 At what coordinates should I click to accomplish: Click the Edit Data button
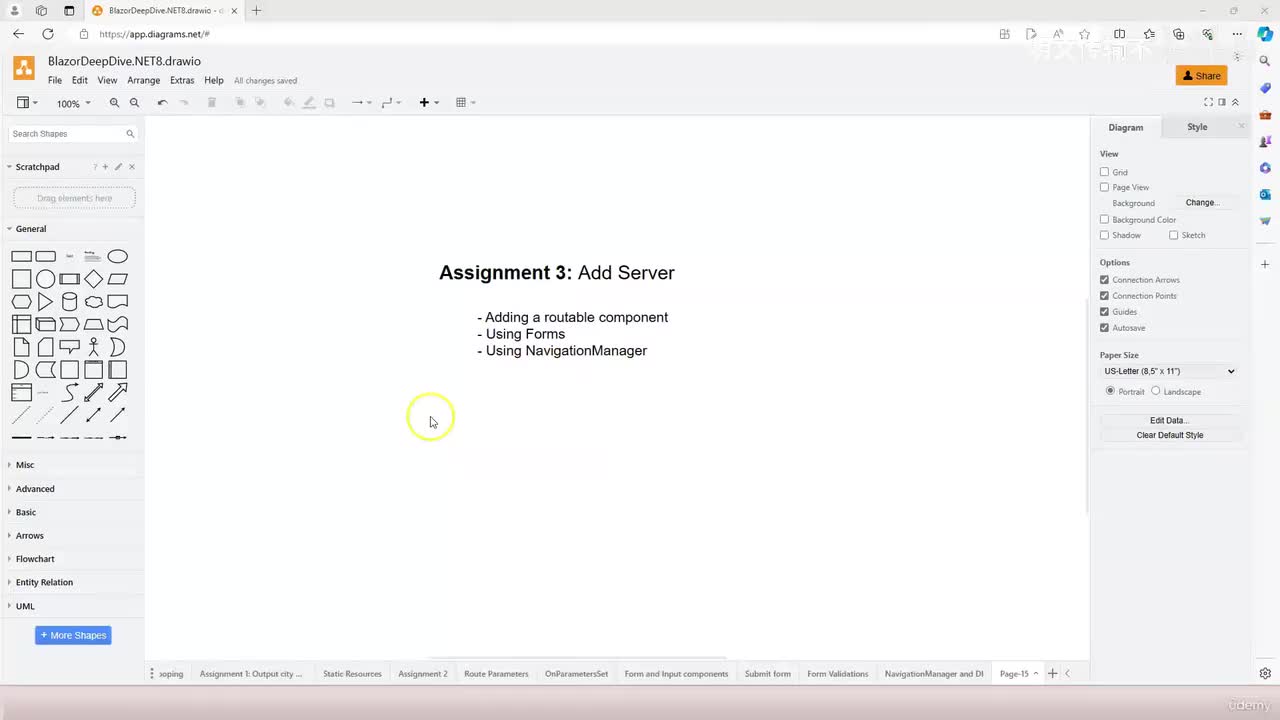[x=1169, y=421]
